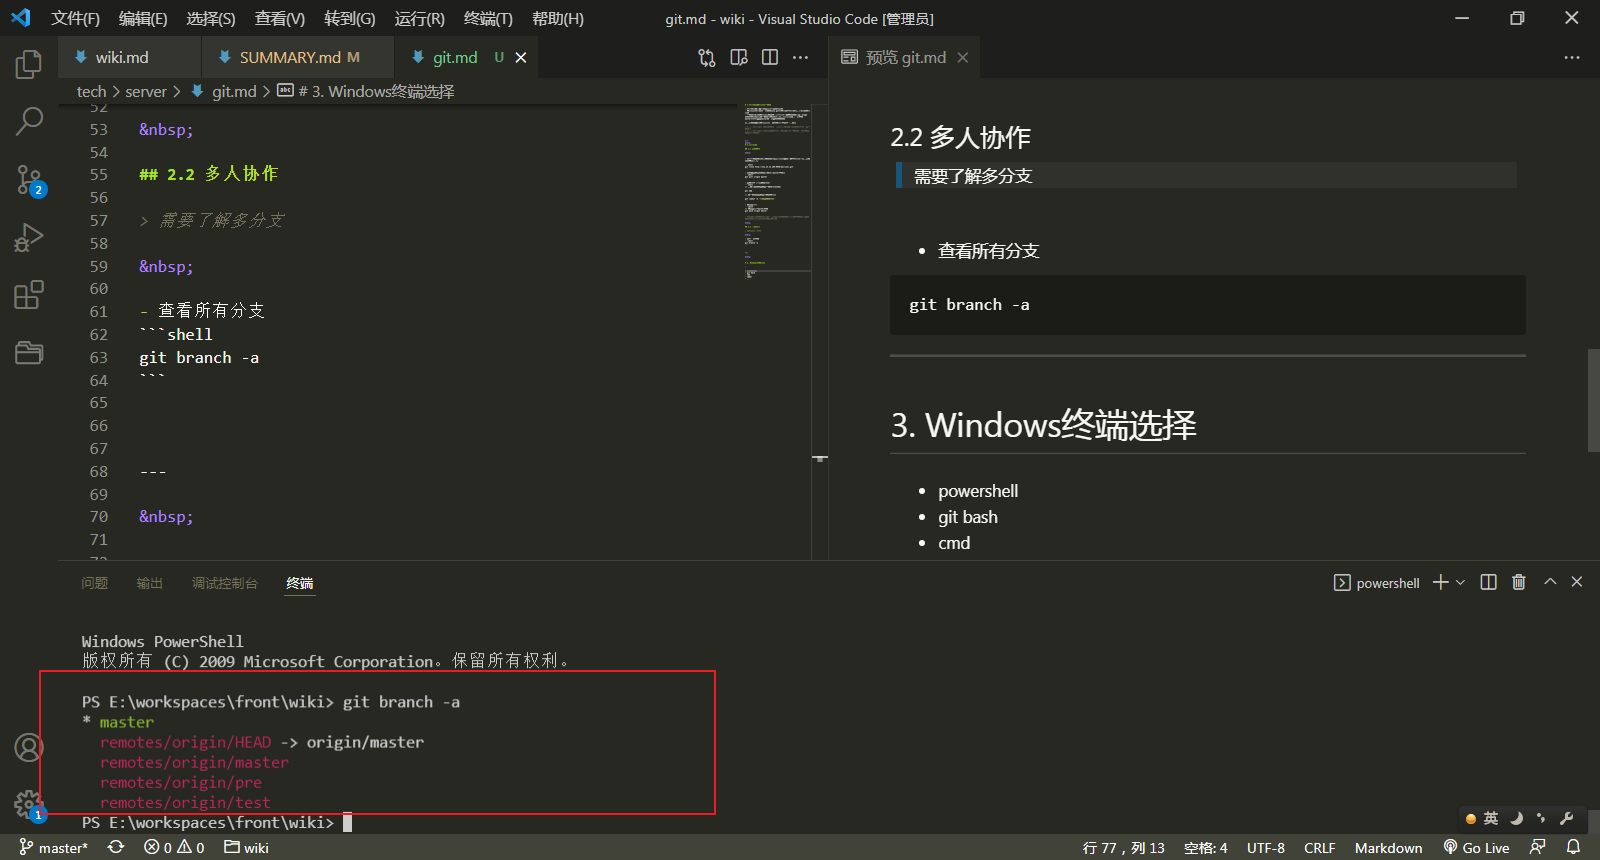Screen dimensions: 1600x860
Task: Click the preview pane vertical scrollbar
Action: pos(1593,400)
